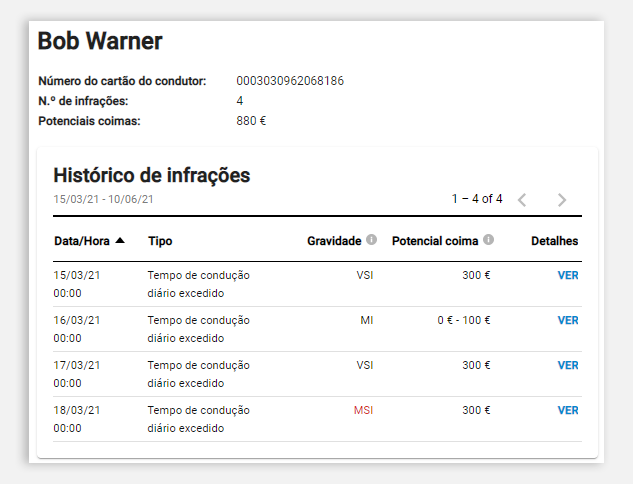Go to next page of infractions

(x=562, y=199)
